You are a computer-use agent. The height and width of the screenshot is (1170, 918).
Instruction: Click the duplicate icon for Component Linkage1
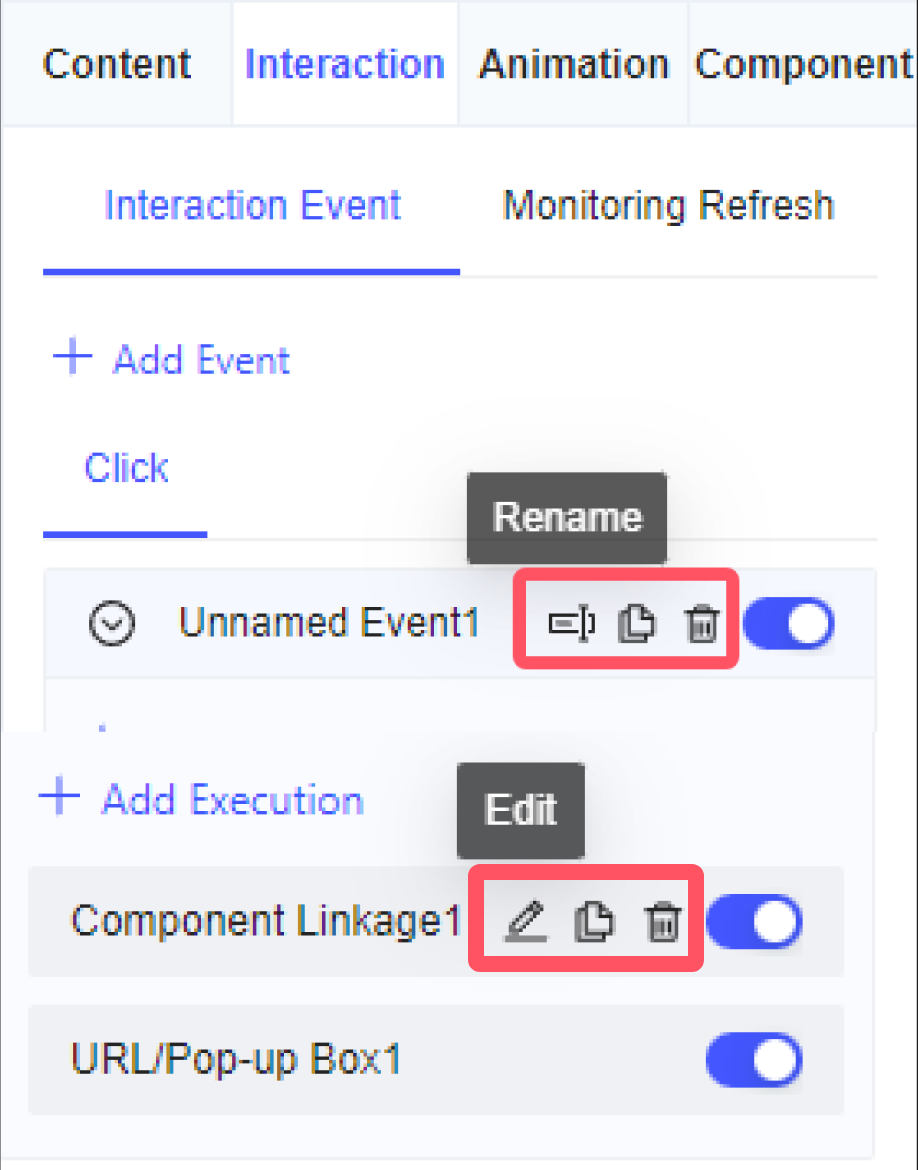595,921
